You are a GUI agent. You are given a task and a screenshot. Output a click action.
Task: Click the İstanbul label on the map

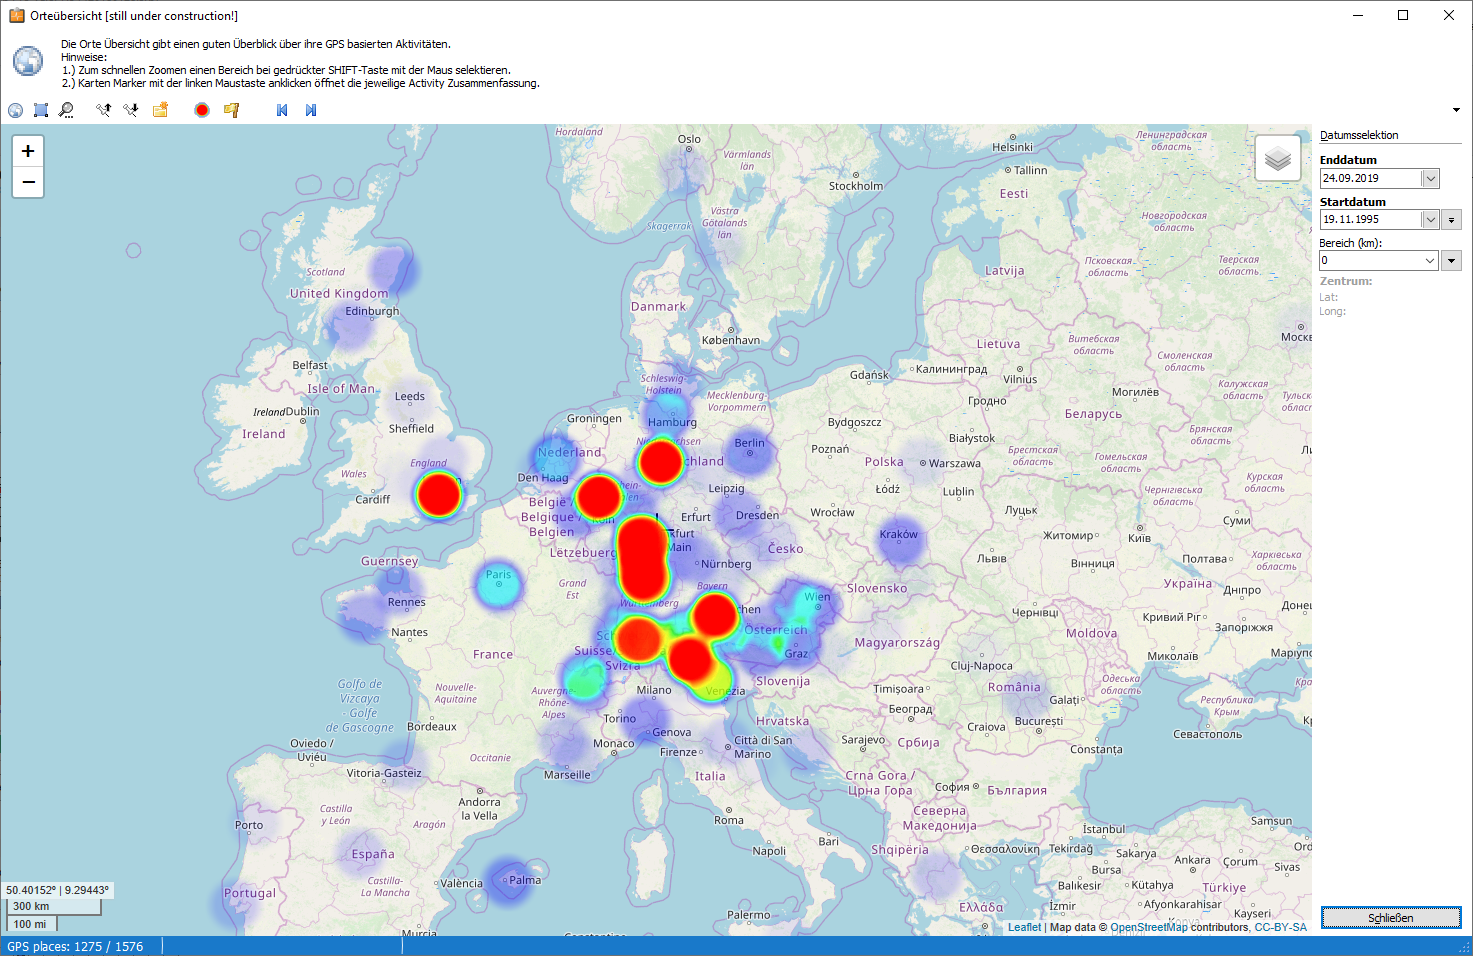1104,829
